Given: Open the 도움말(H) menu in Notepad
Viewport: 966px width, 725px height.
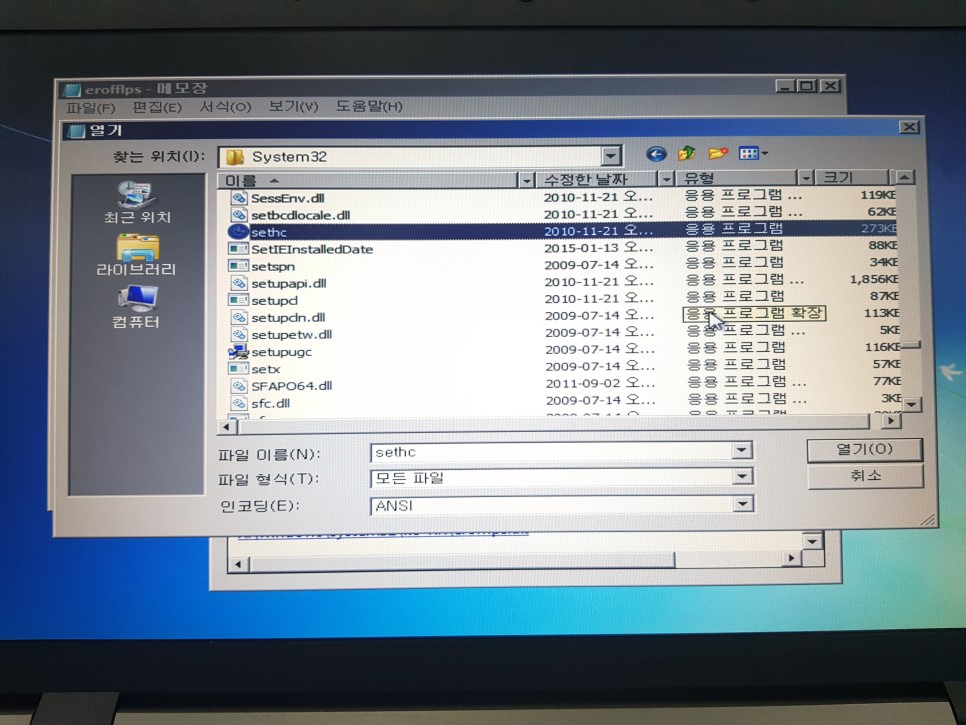Looking at the screenshot, I should point(369,106).
